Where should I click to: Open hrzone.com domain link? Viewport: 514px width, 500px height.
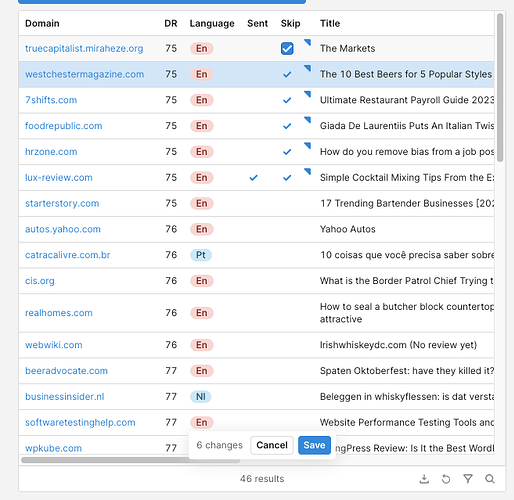pyautogui.click(x=51, y=152)
